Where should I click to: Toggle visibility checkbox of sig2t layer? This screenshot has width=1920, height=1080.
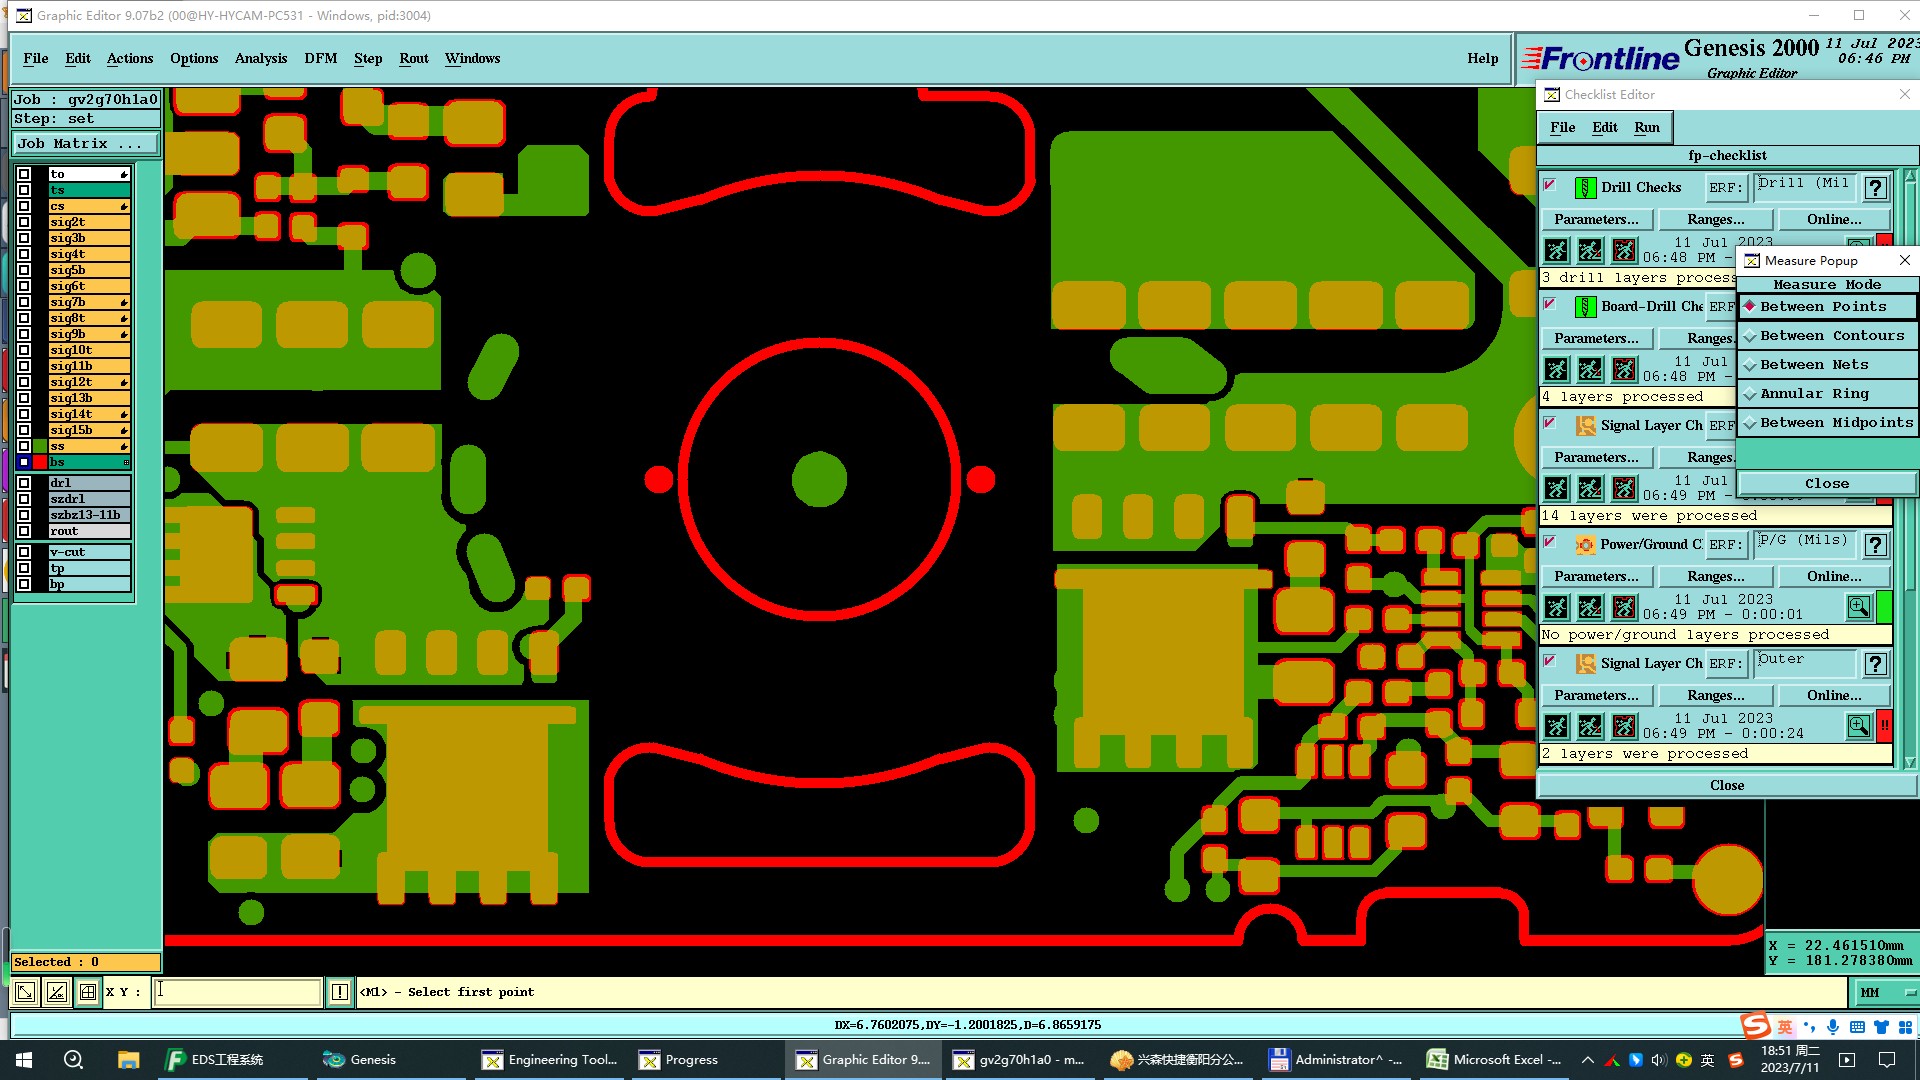pyautogui.click(x=24, y=222)
